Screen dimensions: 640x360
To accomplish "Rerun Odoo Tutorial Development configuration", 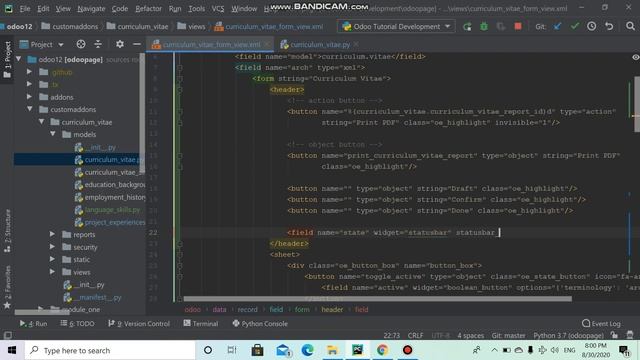I will pos(467,27).
